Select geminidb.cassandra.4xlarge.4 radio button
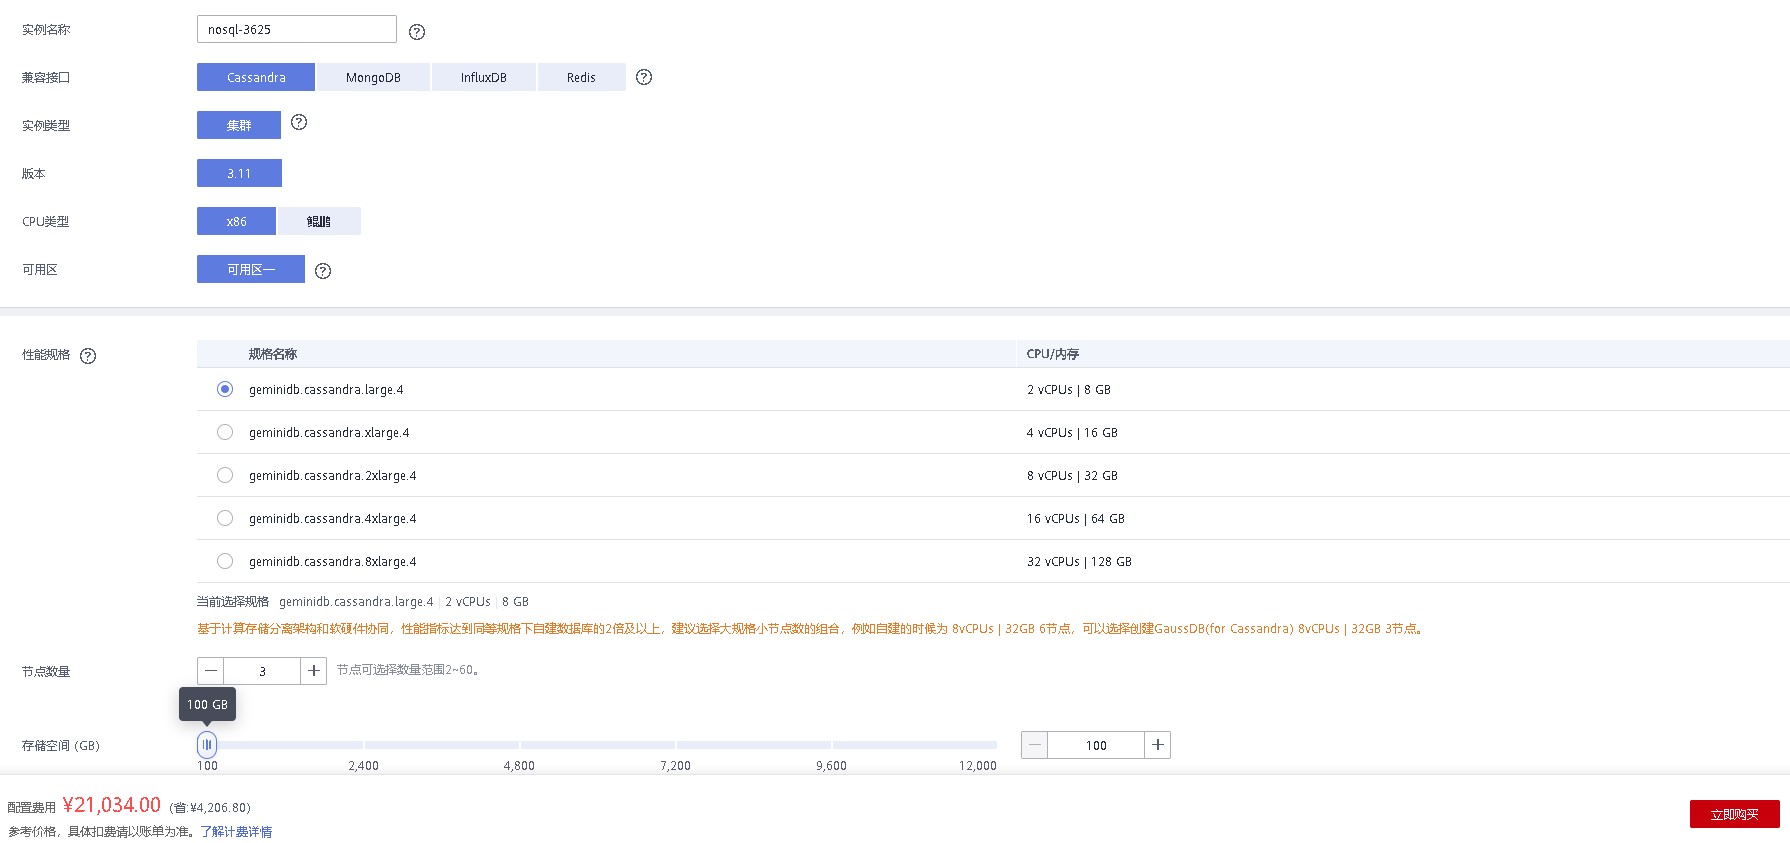 point(225,518)
